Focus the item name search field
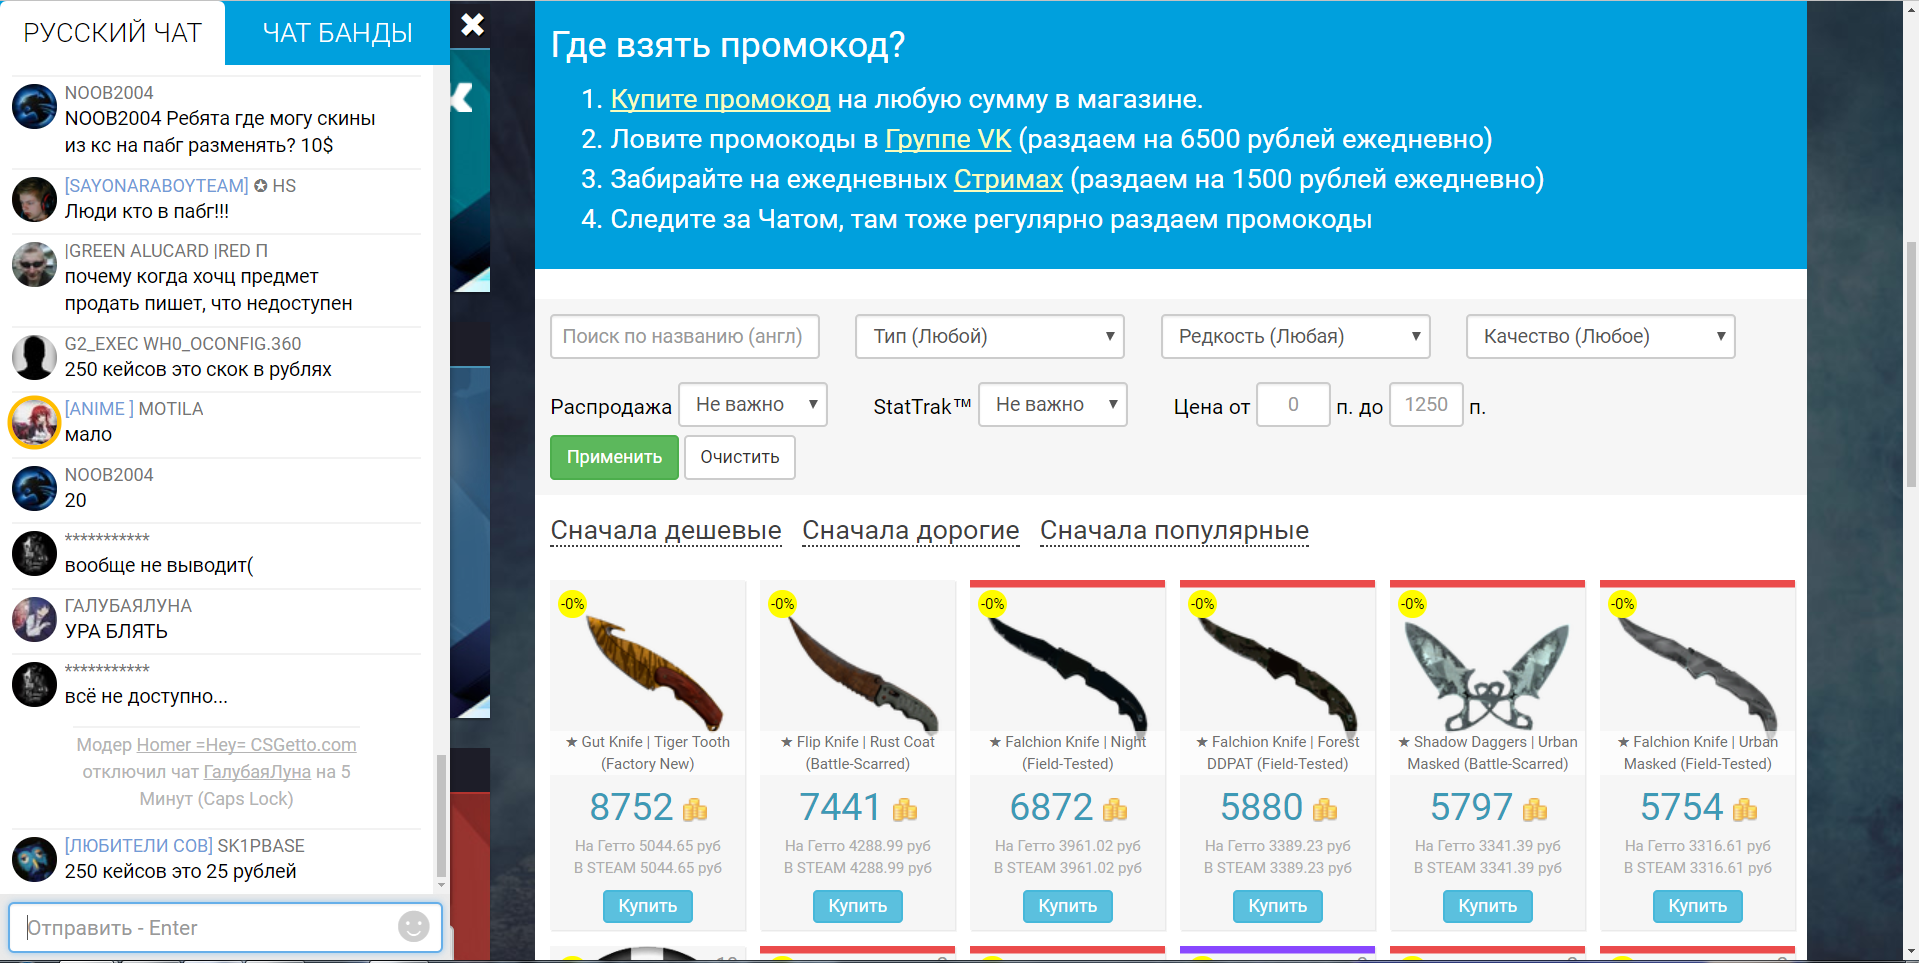1919x963 pixels. 684,336
